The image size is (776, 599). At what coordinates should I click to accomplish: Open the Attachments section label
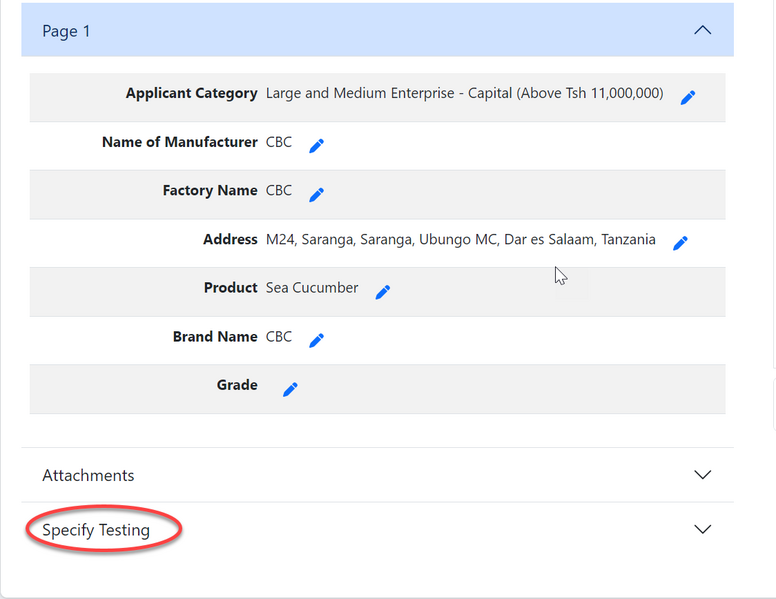[88, 475]
